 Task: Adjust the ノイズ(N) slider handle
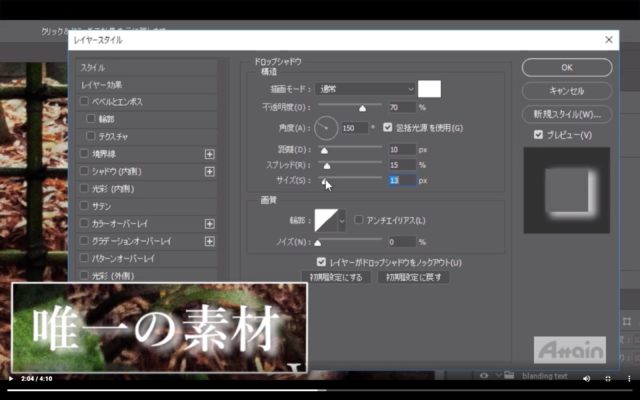pos(318,243)
